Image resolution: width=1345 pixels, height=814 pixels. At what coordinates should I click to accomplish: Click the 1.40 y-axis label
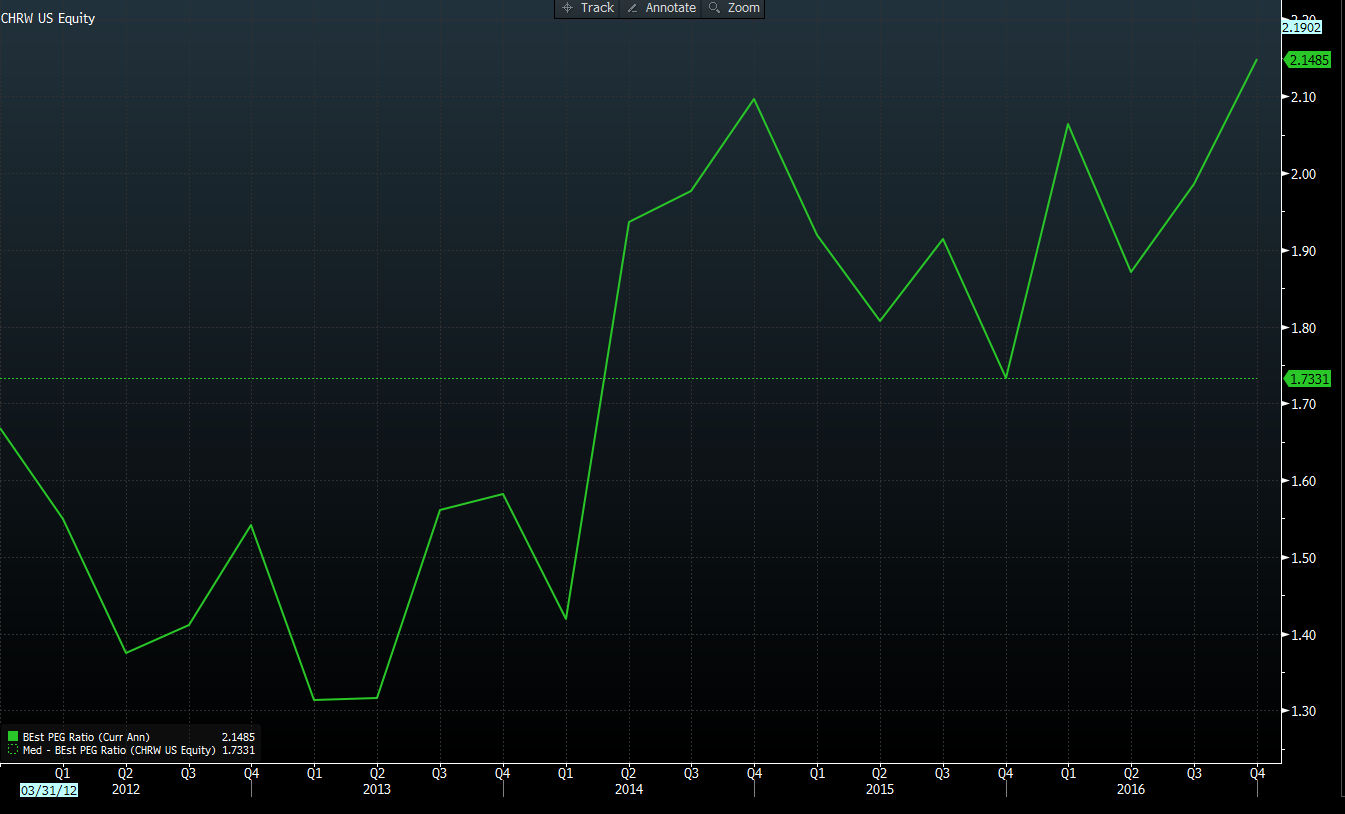[1302, 635]
